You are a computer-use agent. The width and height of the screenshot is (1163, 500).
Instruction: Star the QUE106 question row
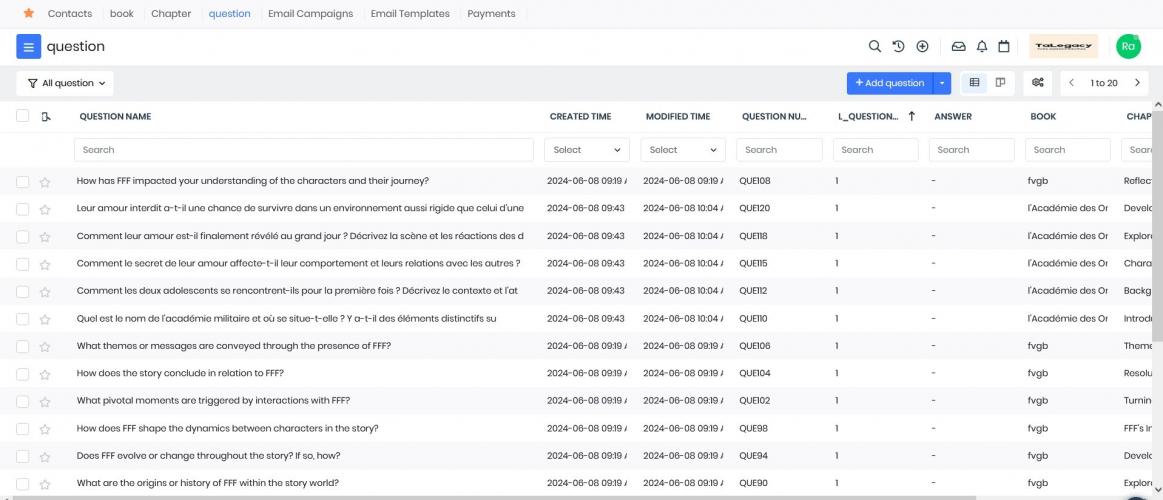pos(45,347)
